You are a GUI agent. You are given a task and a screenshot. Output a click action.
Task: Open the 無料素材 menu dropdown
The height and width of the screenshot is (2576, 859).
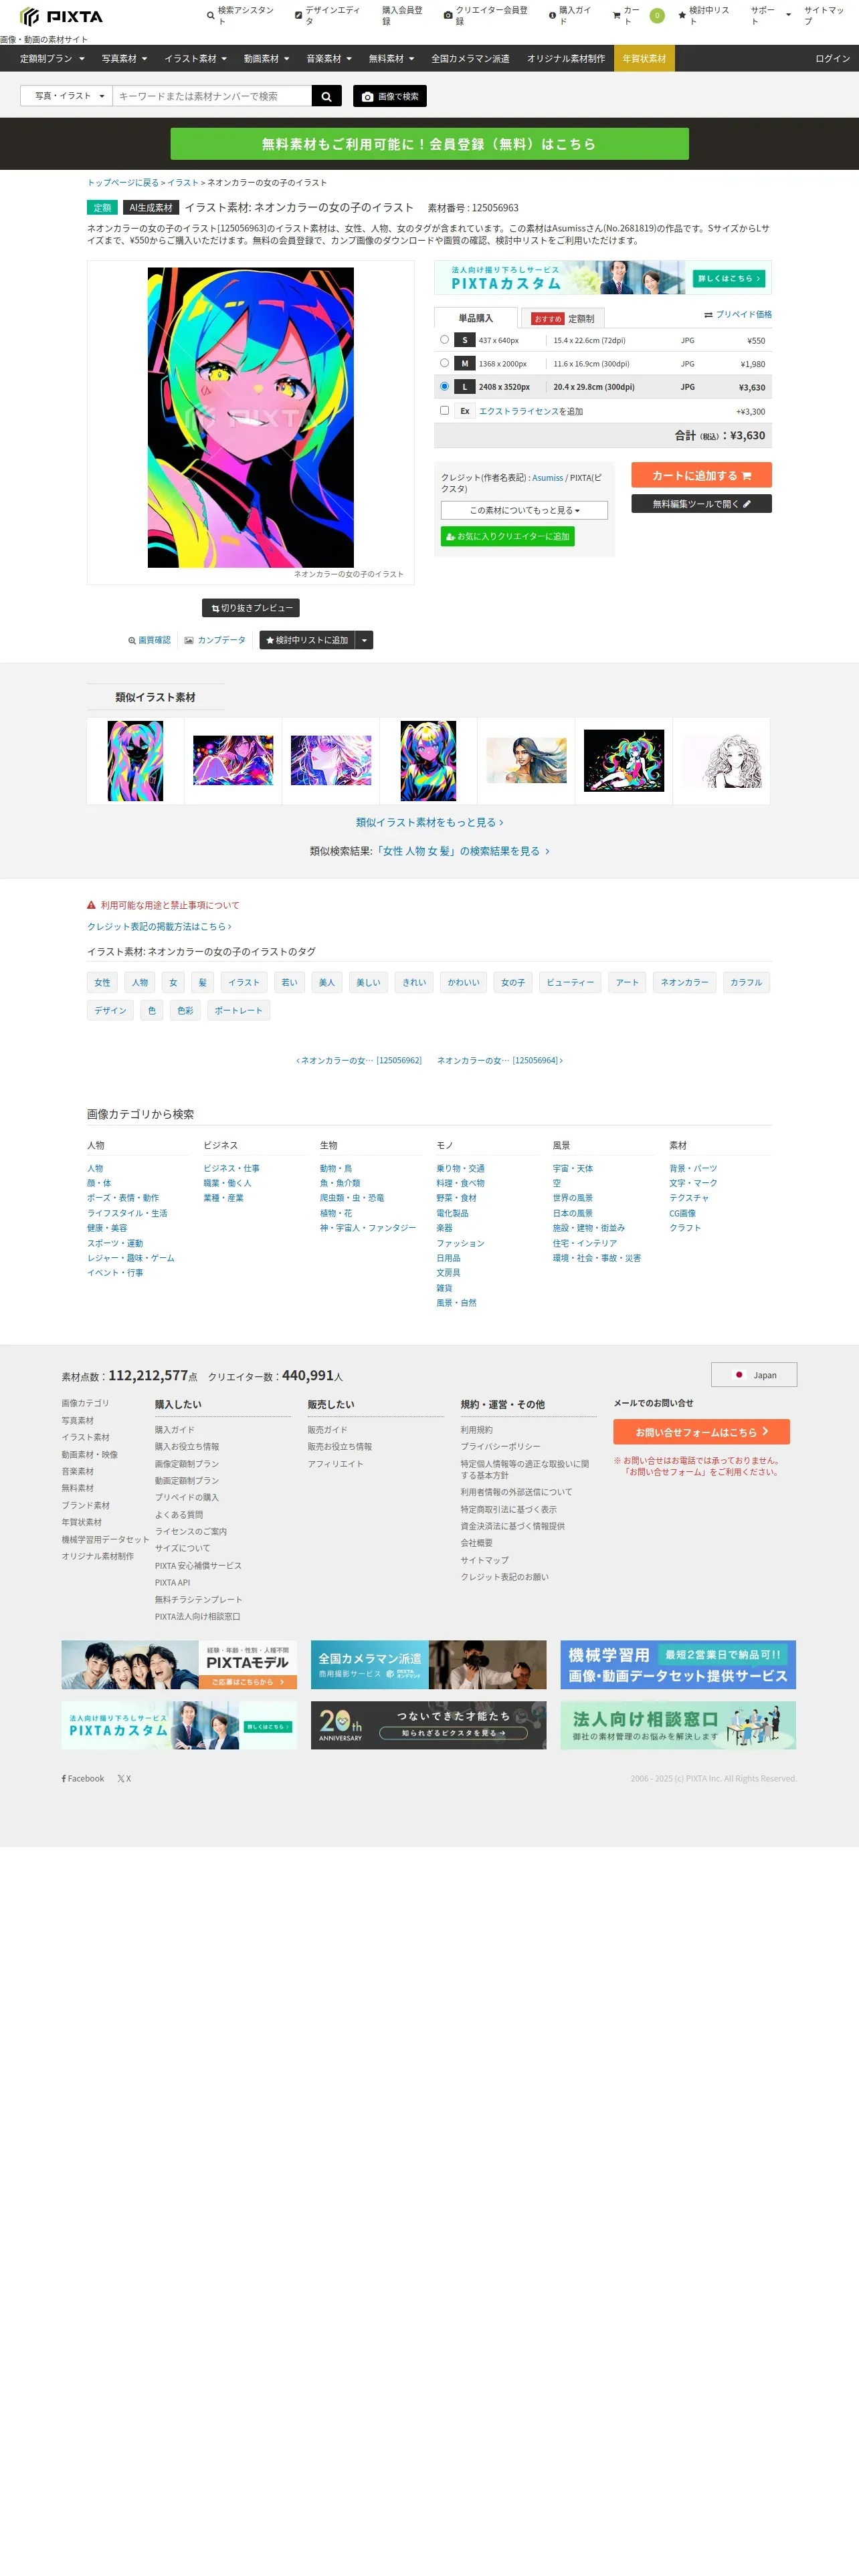[391, 58]
